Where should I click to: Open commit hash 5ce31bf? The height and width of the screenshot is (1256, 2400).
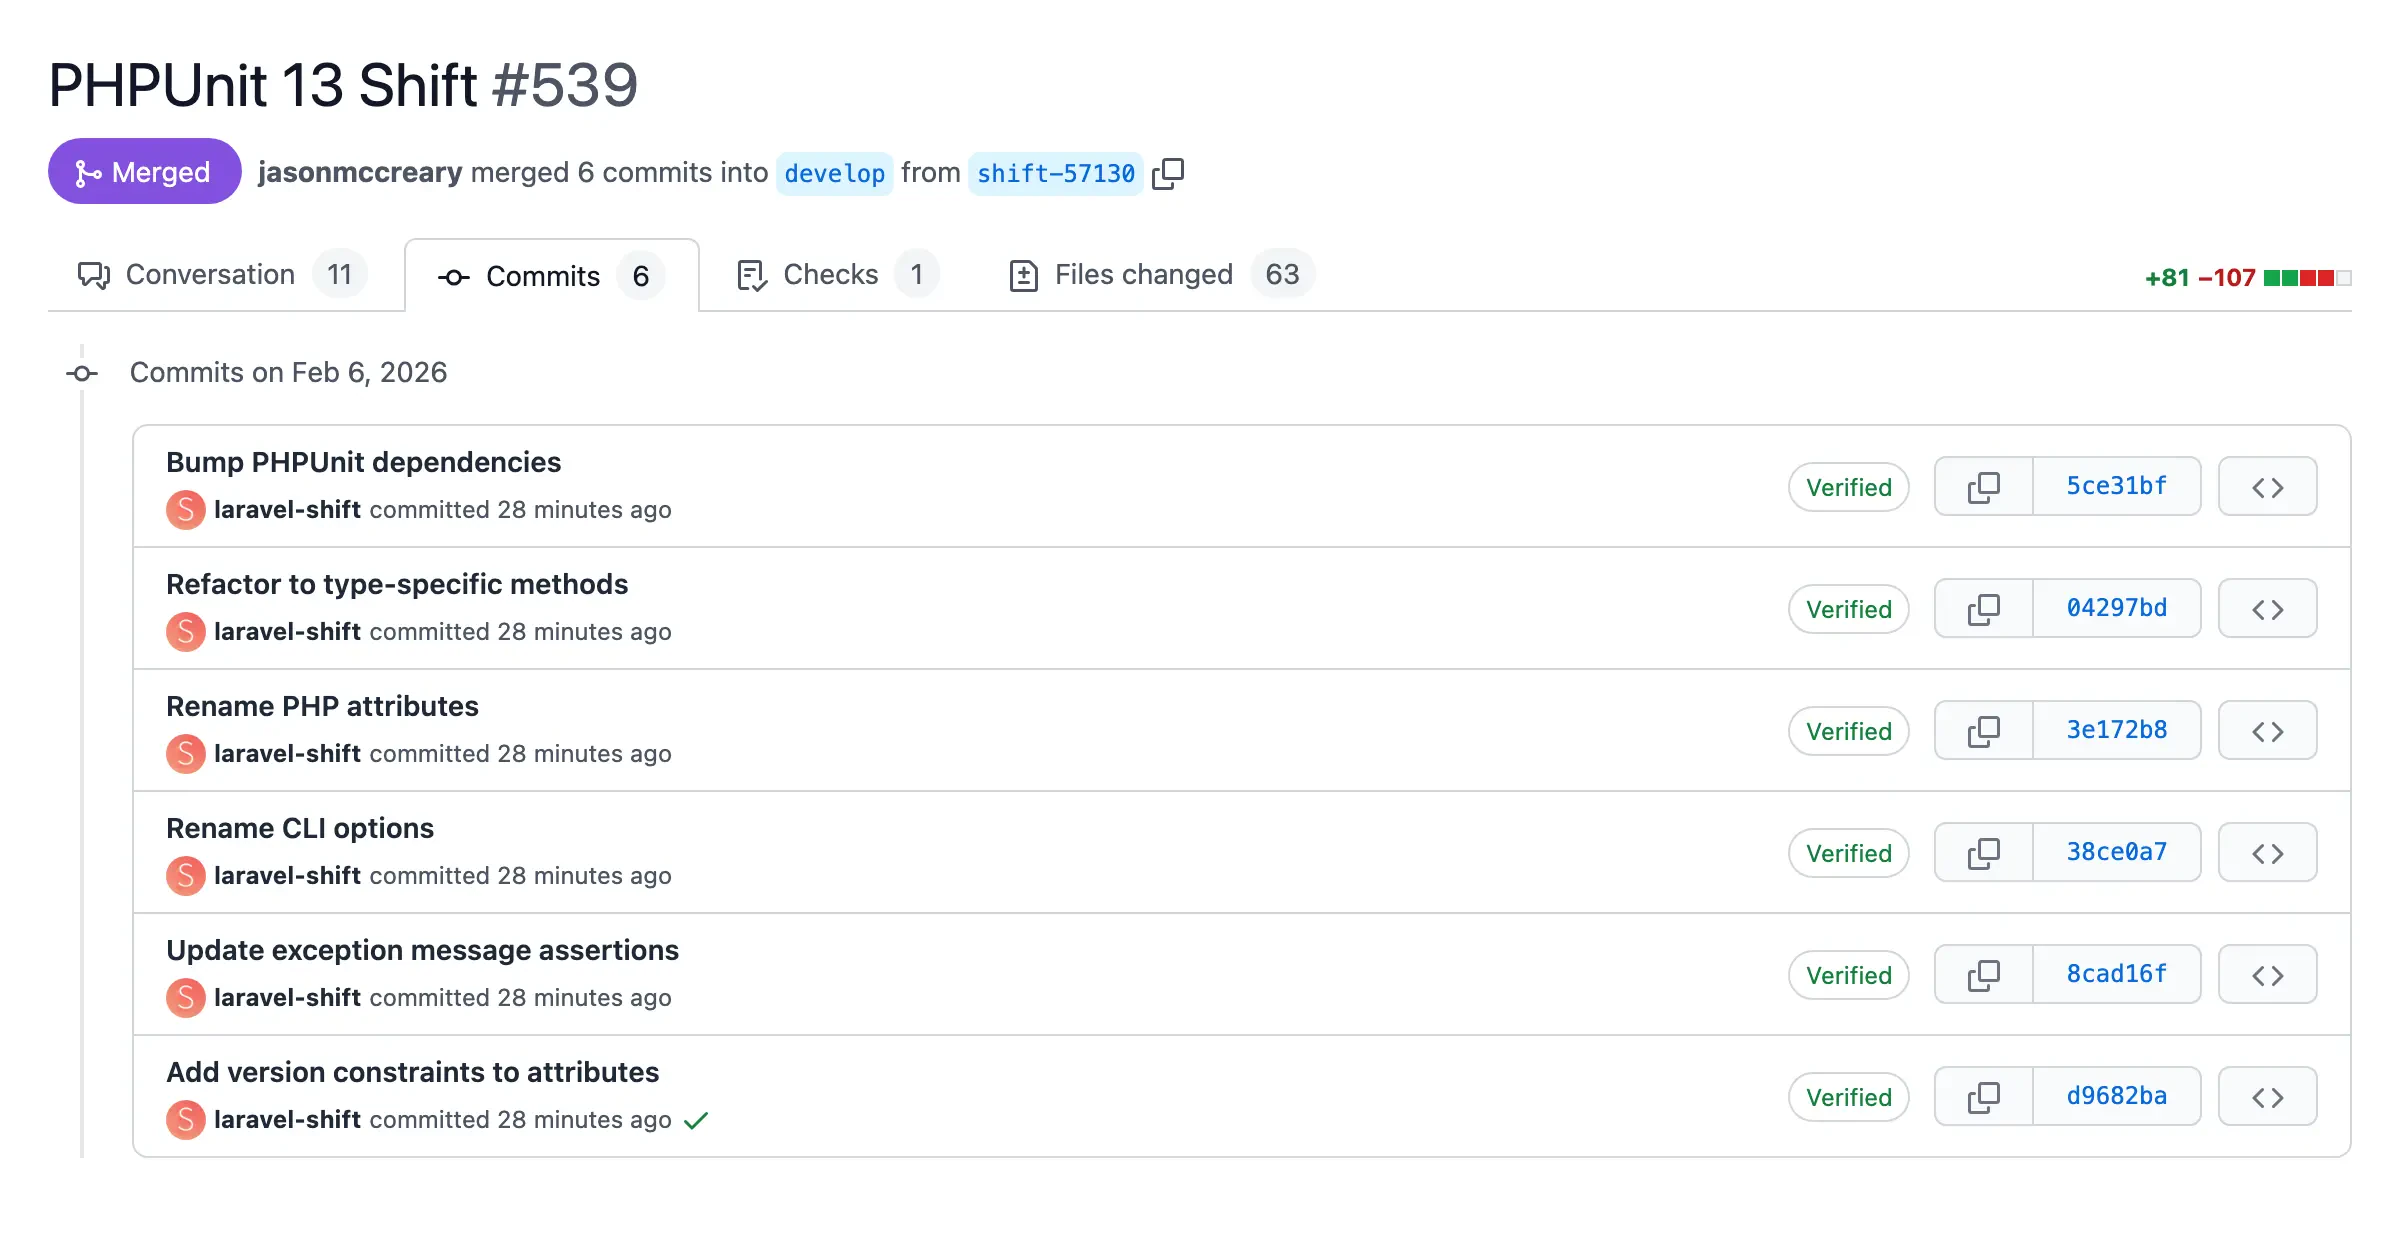coord(2117,486)
